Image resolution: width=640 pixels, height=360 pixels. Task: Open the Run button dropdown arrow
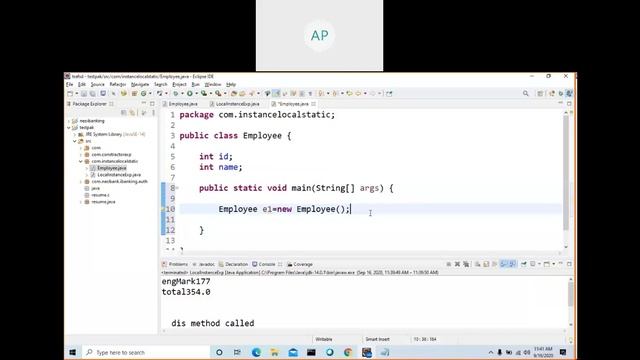click(x=196, y=94)
